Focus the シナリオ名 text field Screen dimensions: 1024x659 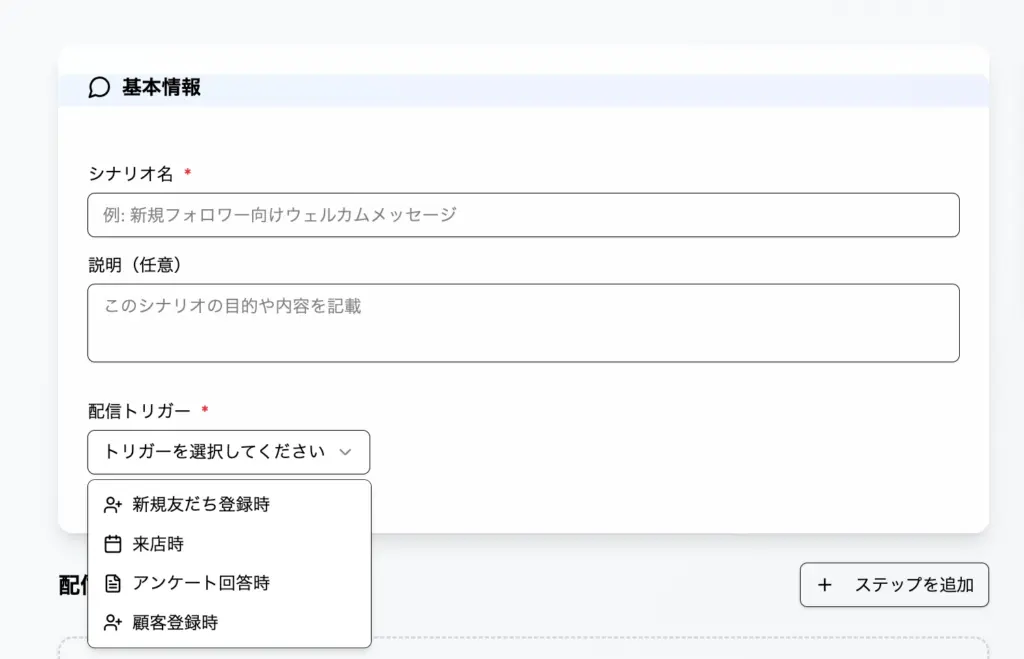click(x=523, y=215)
